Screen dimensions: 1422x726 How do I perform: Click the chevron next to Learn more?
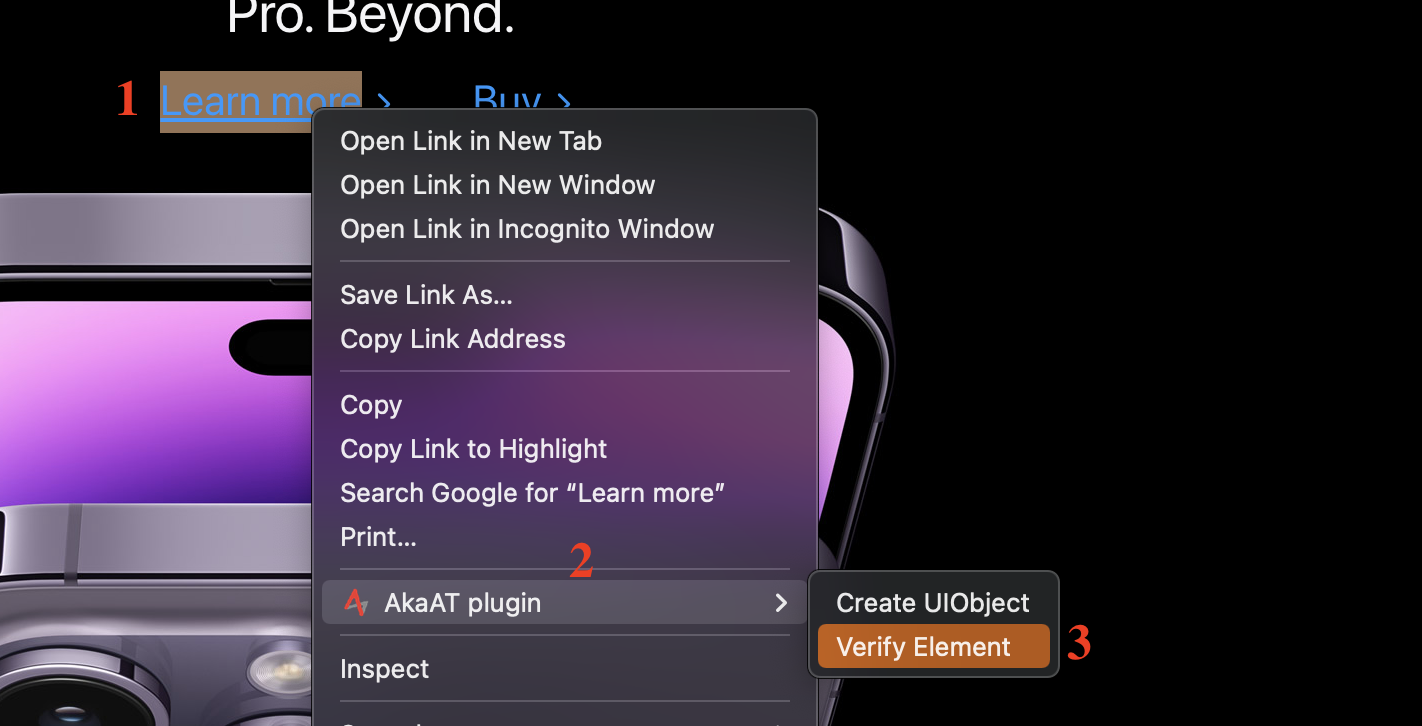point(384,102)
